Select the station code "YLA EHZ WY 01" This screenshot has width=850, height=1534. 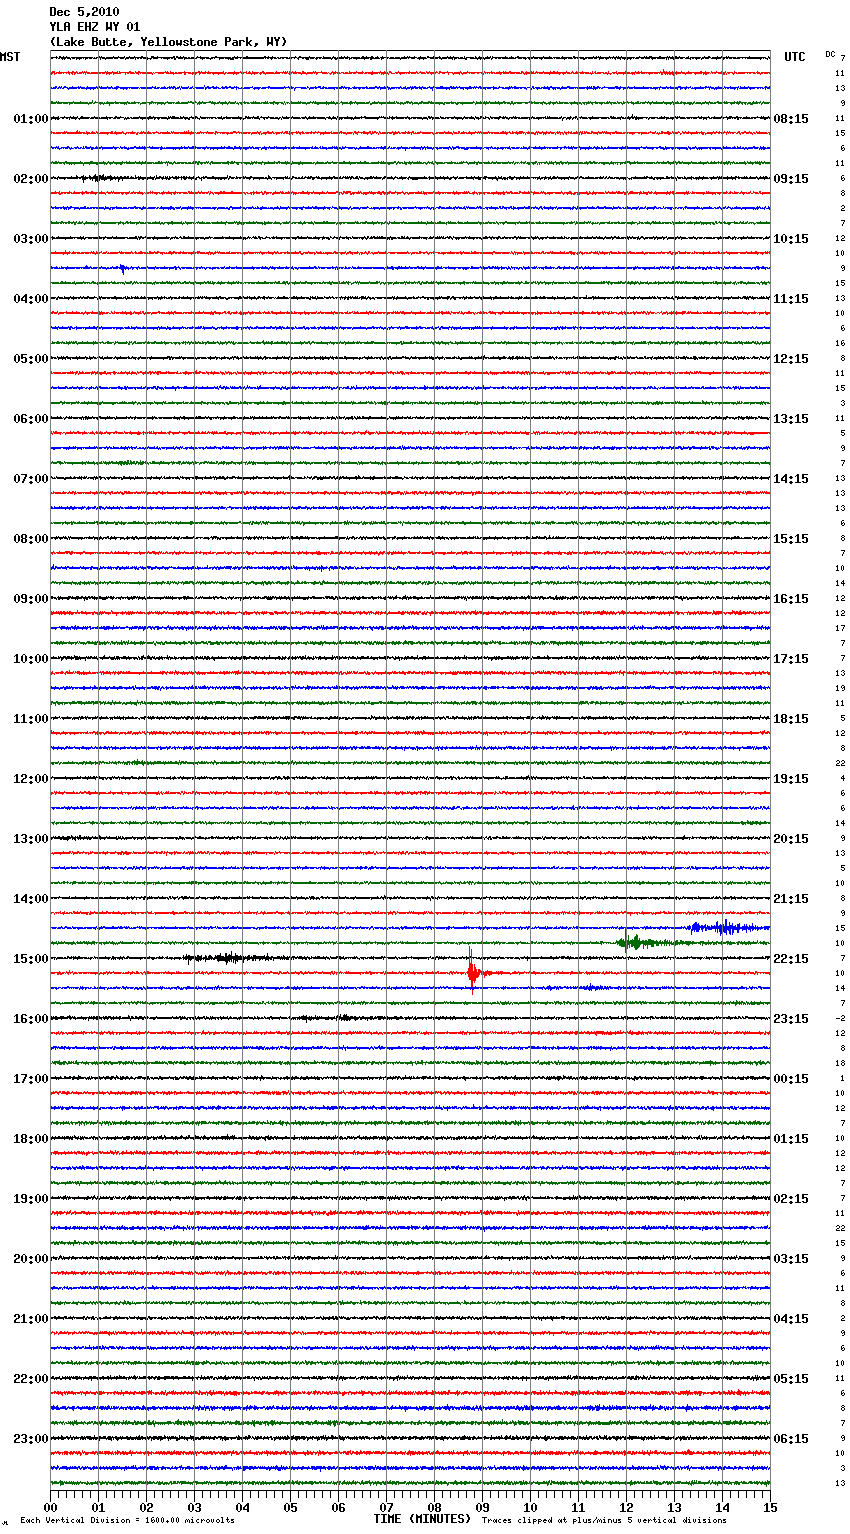tap(95, 27)
